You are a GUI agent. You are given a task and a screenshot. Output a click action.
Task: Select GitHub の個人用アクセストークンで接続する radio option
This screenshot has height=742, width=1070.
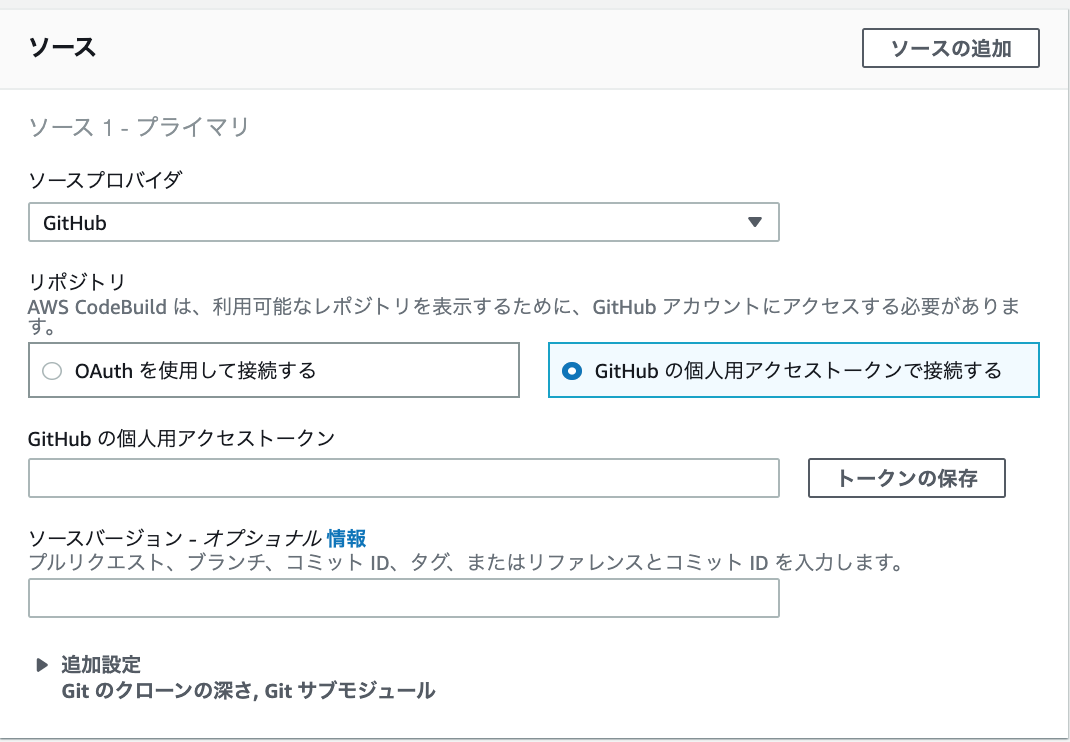coord(794,371)
